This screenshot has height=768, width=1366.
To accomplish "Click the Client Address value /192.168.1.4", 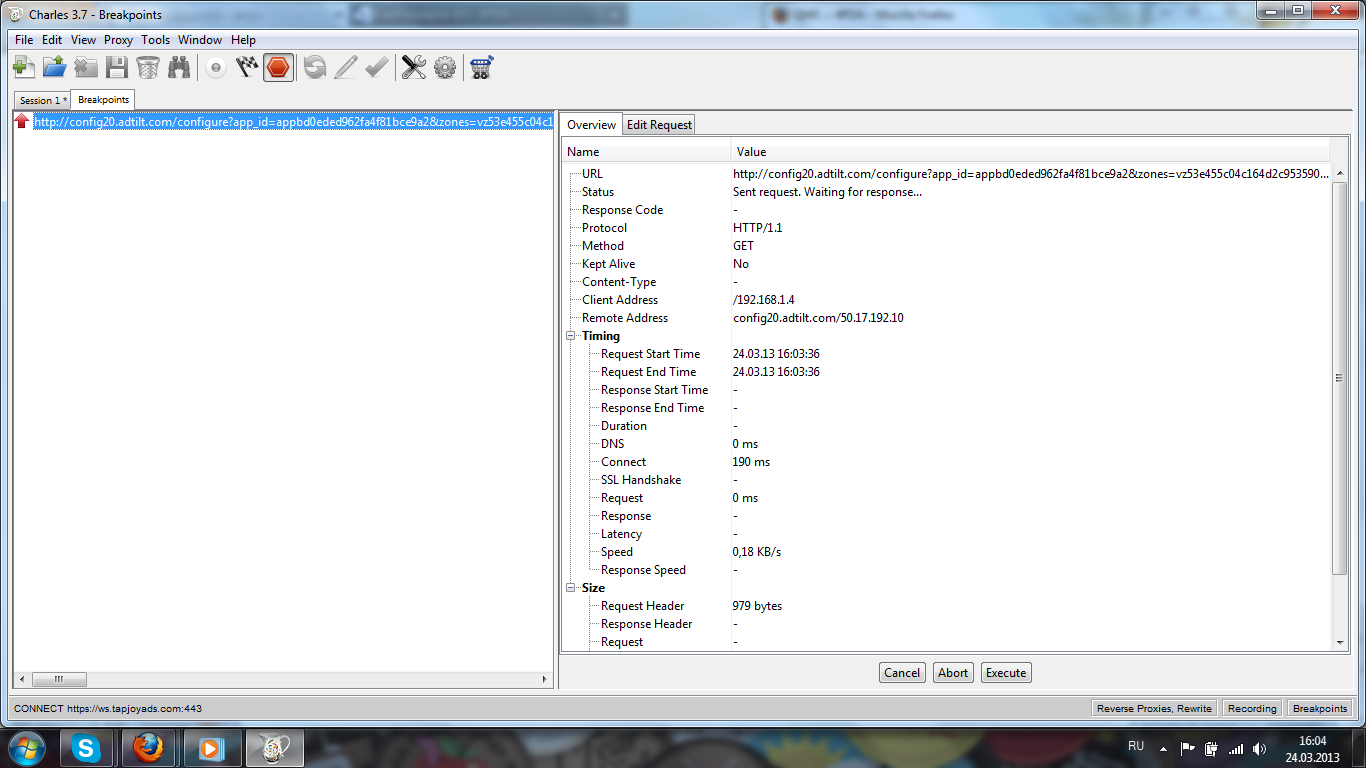I will 763,300.
